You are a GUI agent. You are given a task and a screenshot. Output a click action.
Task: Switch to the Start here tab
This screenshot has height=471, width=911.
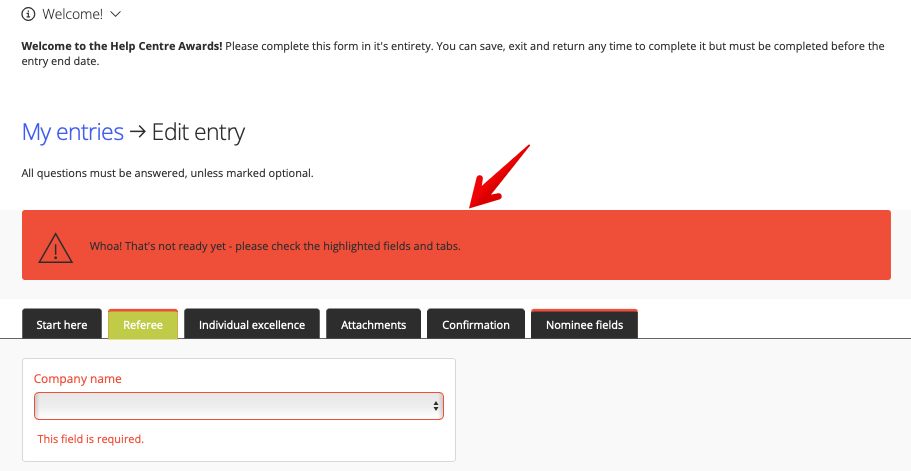[62, 324]
